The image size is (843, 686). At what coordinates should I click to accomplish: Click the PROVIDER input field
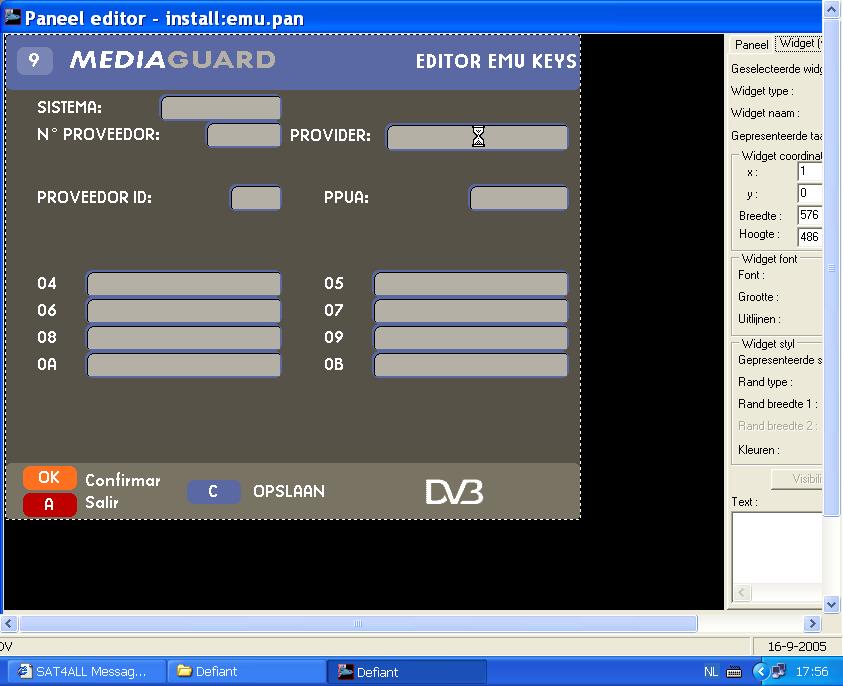[x=477, y=137]
